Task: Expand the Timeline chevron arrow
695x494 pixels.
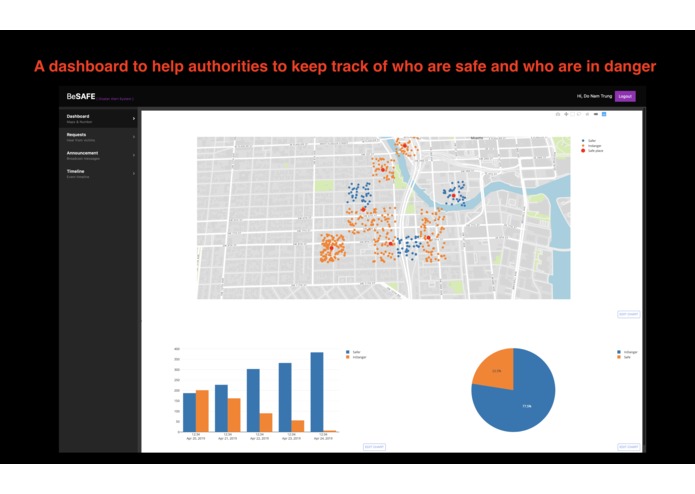Action: 134,174
